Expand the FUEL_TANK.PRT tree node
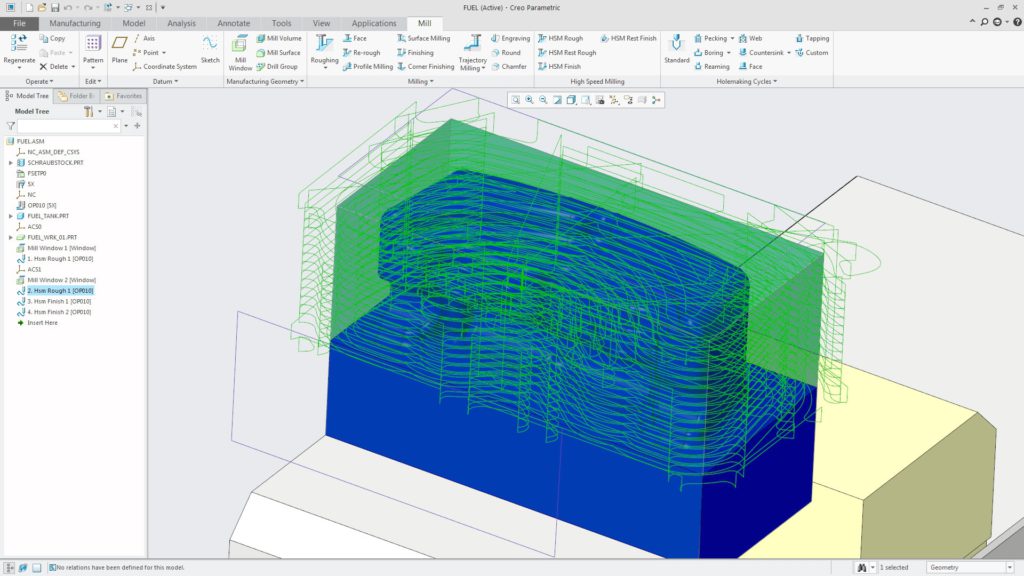Image resolution: width=1024 pixels, height=576 pixels. 10,214
